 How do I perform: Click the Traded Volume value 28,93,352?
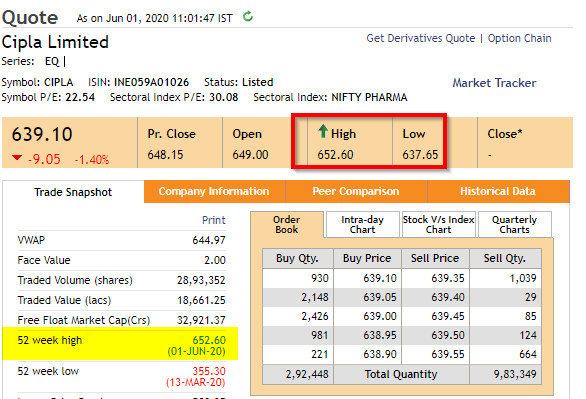[201, 280]
